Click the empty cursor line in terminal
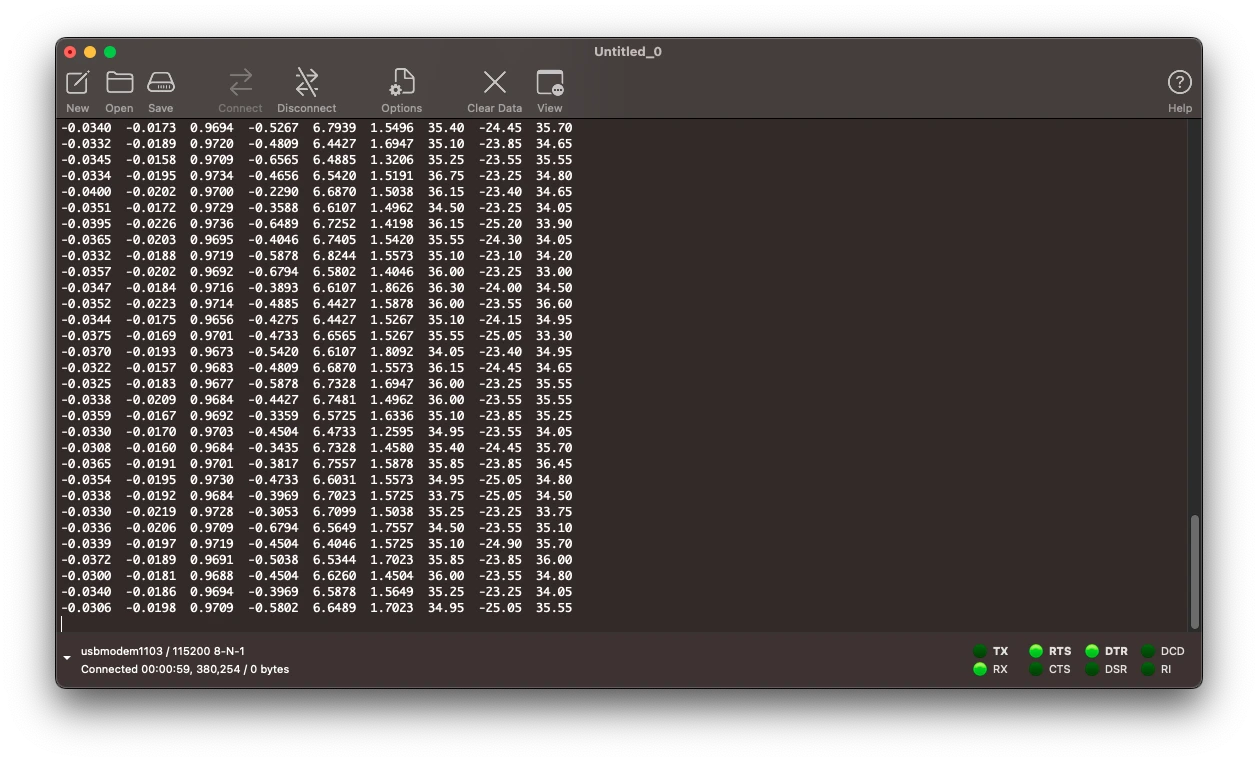The width and height of the screenshot is (1258, 762). (300, 624)
